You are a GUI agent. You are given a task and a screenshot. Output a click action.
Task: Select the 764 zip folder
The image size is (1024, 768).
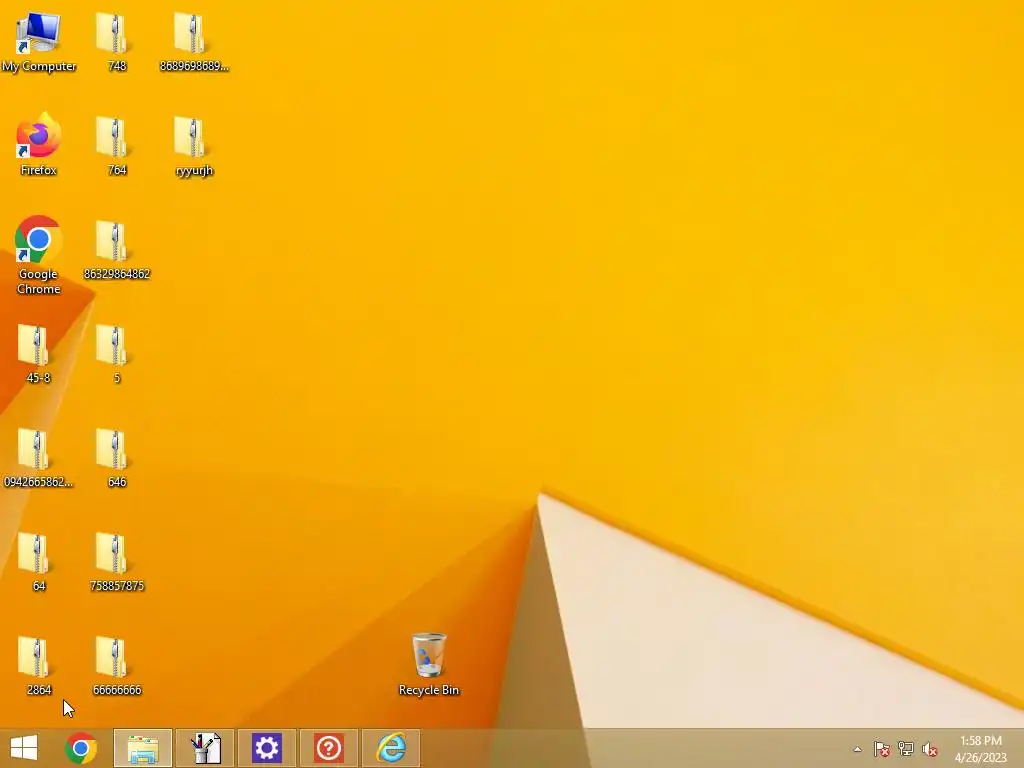tap(116, 146)
